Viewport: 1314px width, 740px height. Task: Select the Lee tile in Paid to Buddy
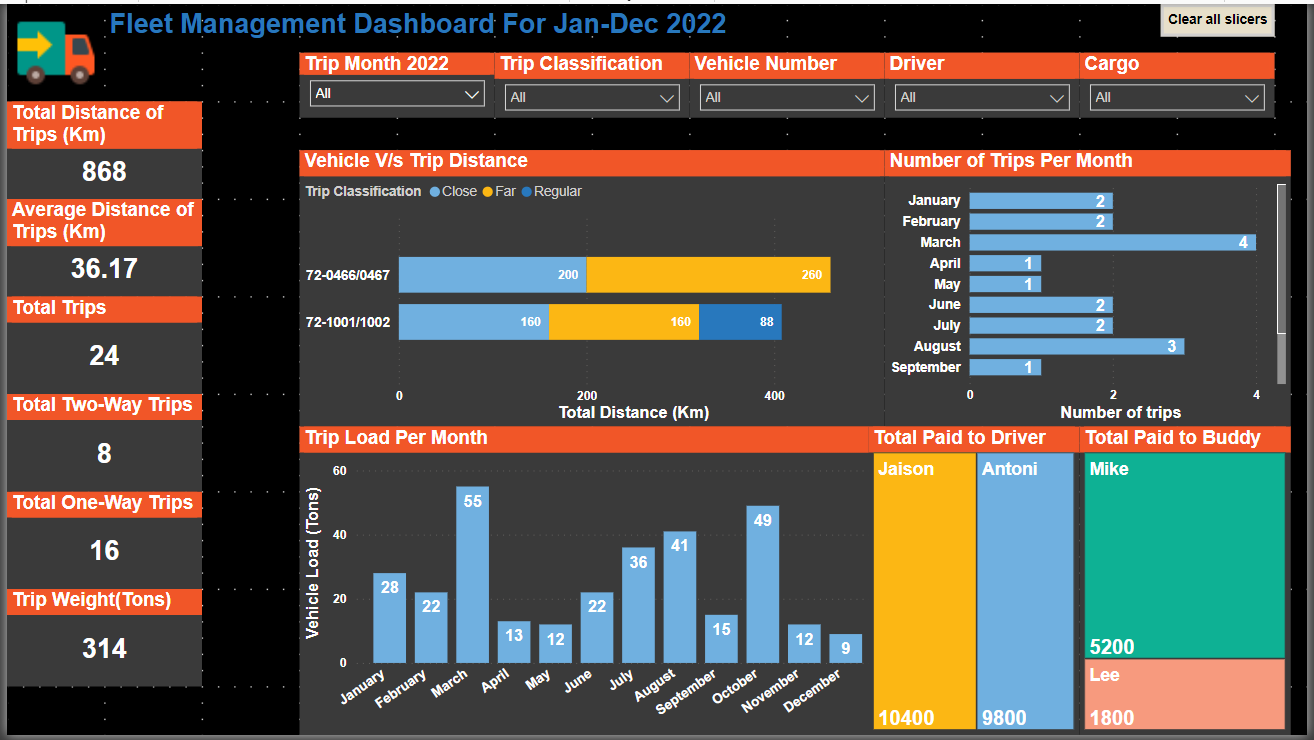pyautogui.click(x=1184, y=694)
